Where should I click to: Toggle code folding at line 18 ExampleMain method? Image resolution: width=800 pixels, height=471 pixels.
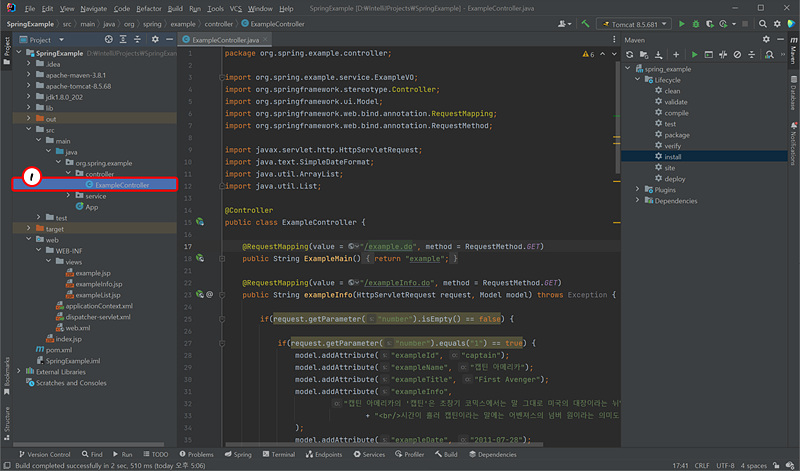(222, 259)
